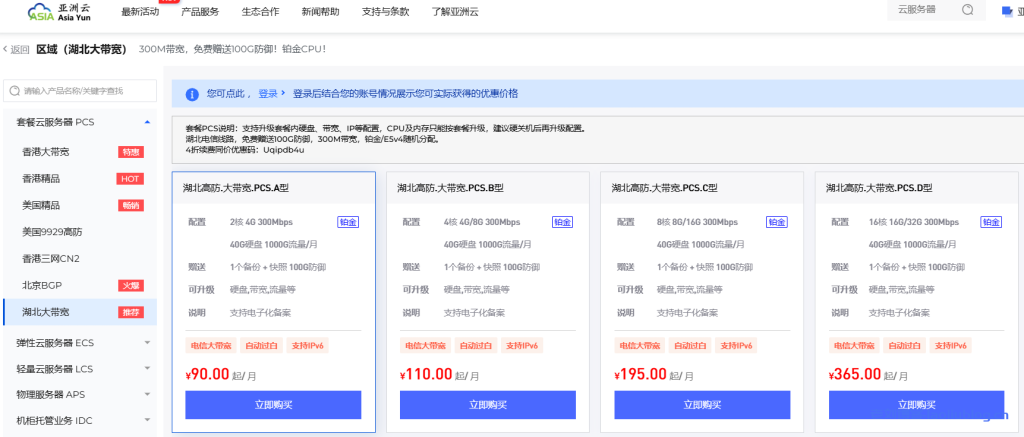Open the 新闻帮助 menu
This screenshot has height=437, width=1024.
point(321,12)
